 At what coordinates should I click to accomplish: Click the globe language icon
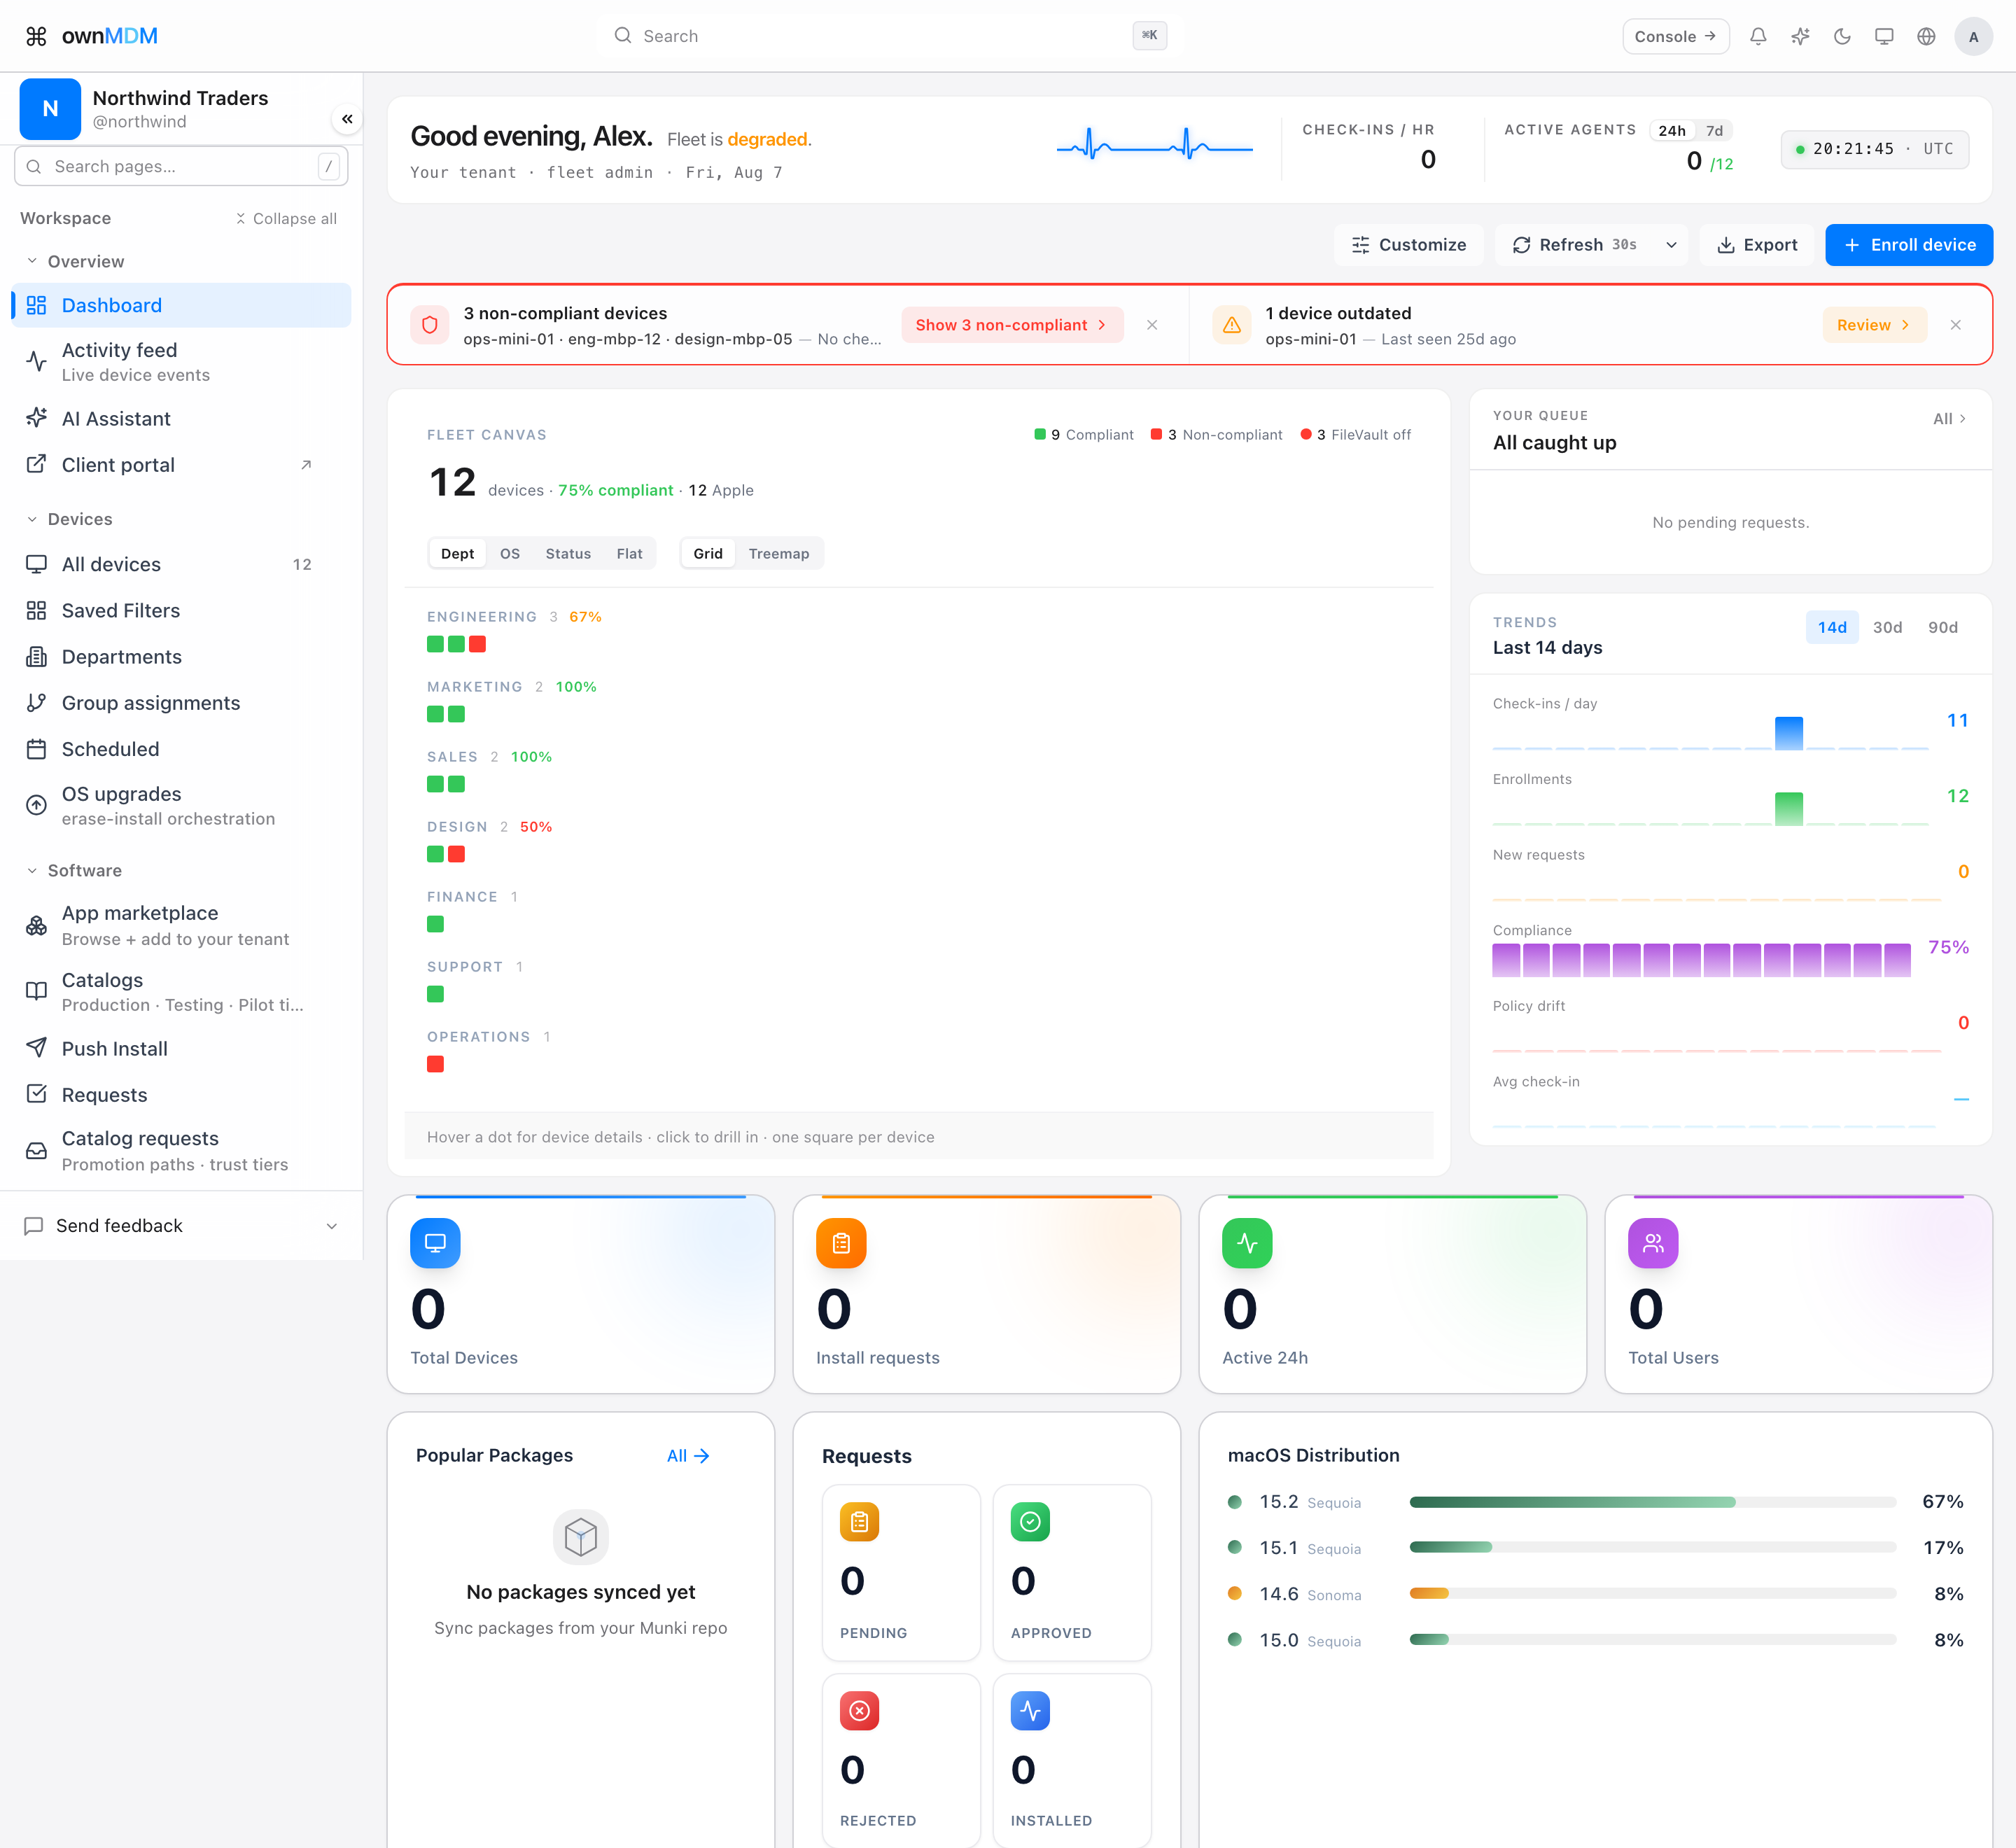click(x=1926, y=36)
